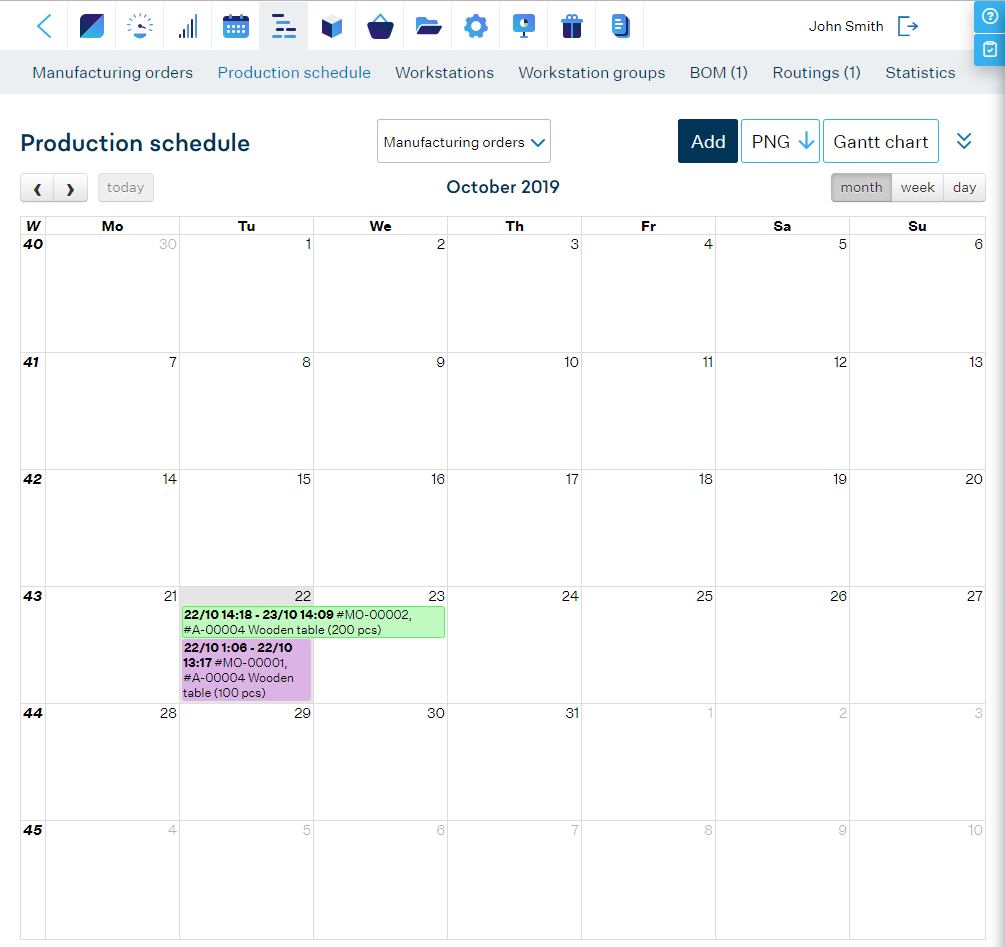
Task: Expand options with double chevron
Action: click(x=964, y=141)
